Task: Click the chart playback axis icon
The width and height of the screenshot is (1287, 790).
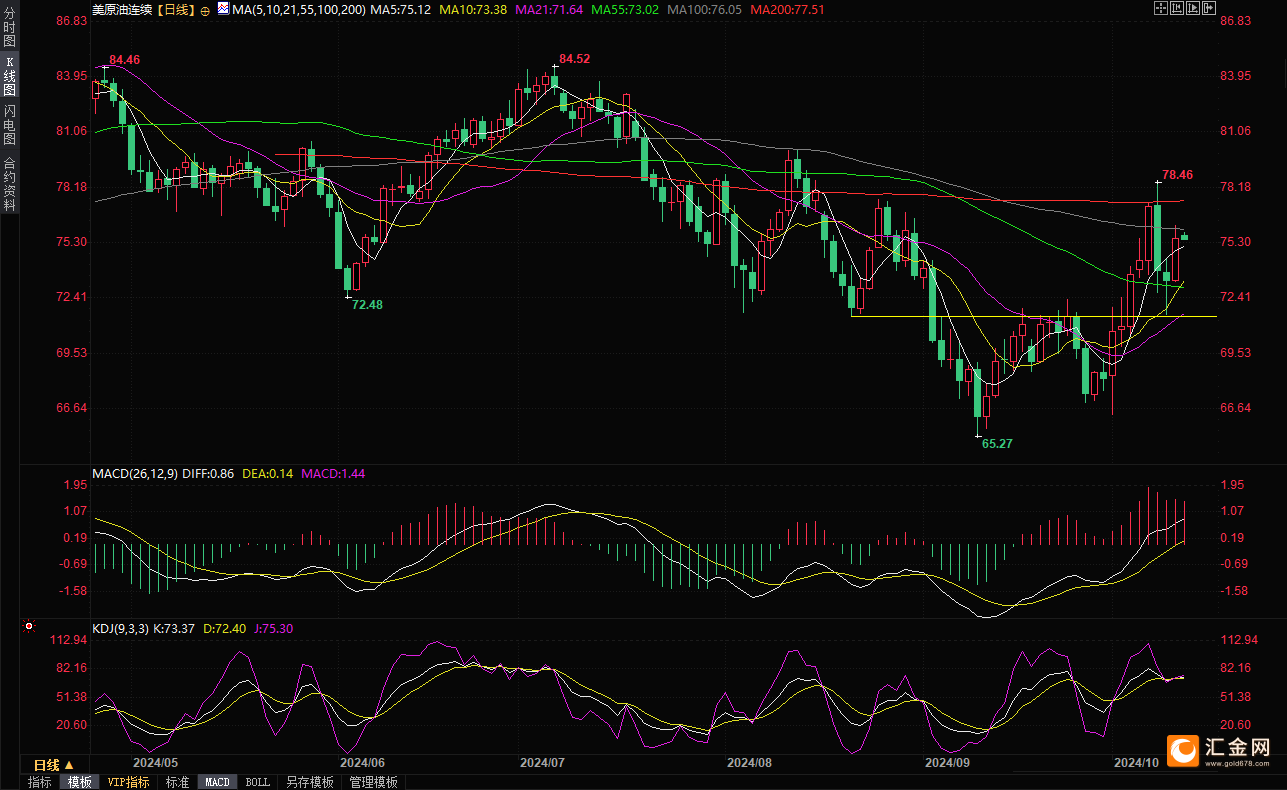Action: pos(1193,8)
